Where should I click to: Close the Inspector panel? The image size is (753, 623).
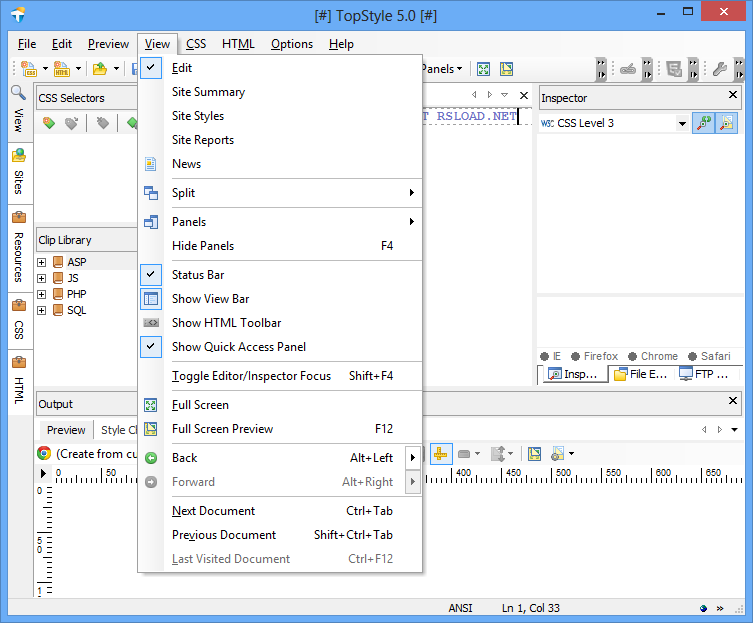(733, 95)
